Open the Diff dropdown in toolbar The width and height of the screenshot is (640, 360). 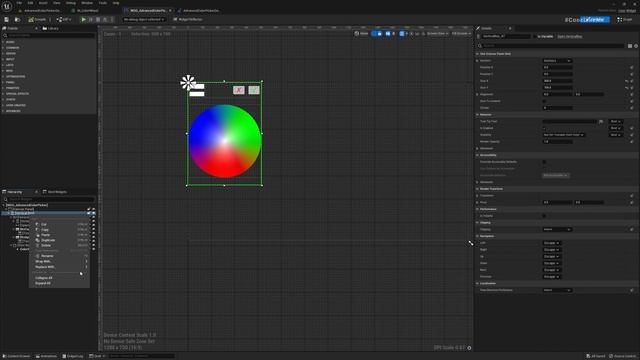click(x=64, y=19)
